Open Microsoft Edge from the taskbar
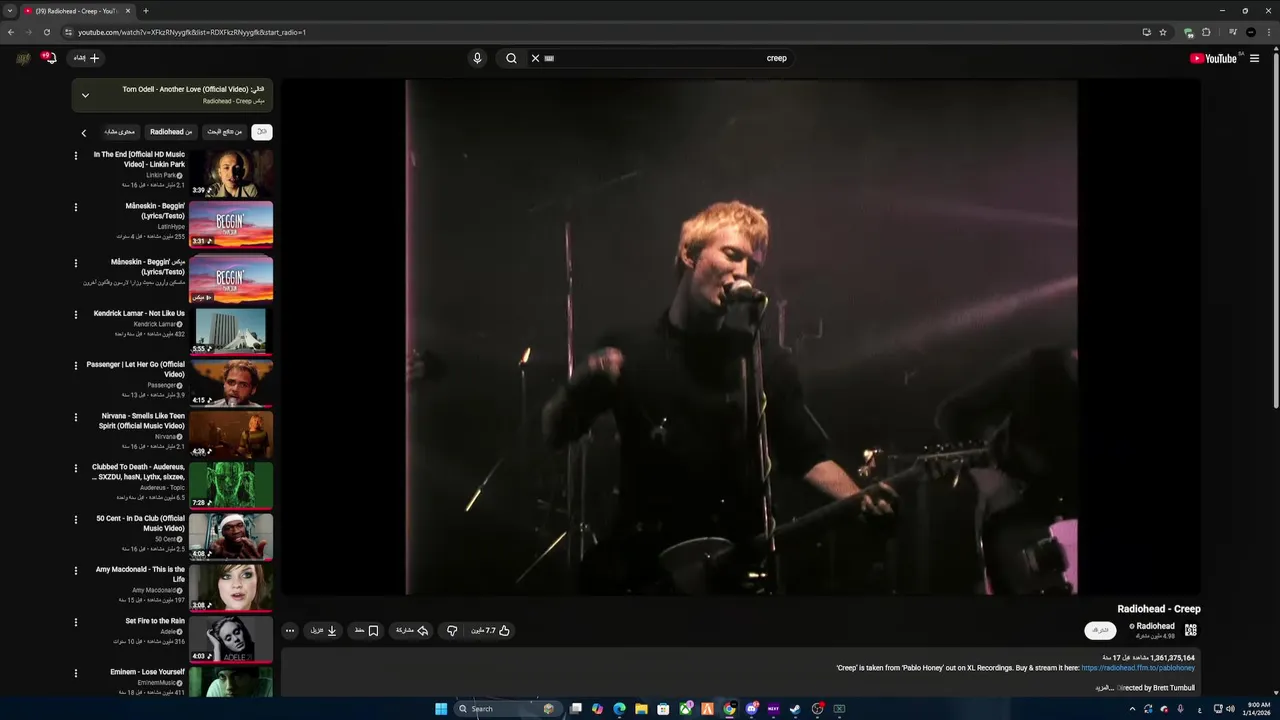The height and width of the screenshot is (720, 1280). click(x=619, y=709)
